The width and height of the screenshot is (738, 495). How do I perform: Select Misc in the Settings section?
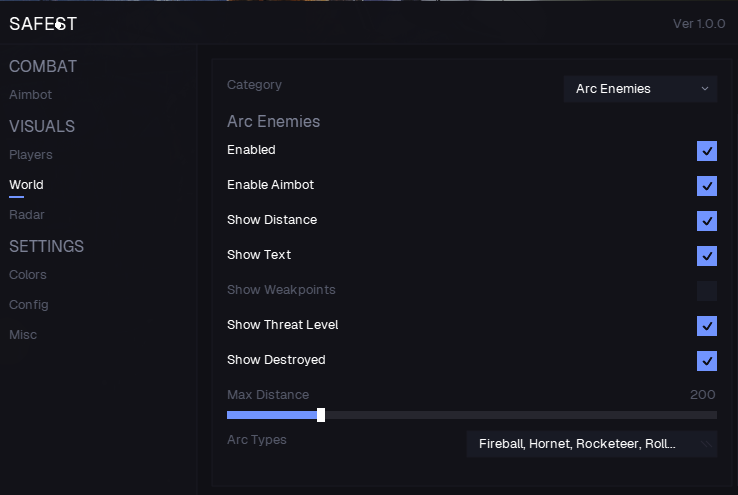click(23, 335)
